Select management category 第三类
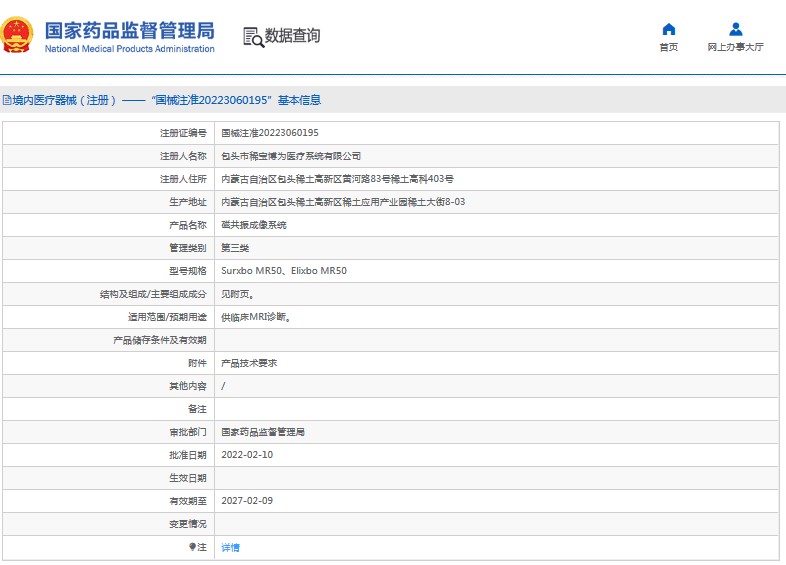Screen dimensions: 786x565 tap(235, 248)
